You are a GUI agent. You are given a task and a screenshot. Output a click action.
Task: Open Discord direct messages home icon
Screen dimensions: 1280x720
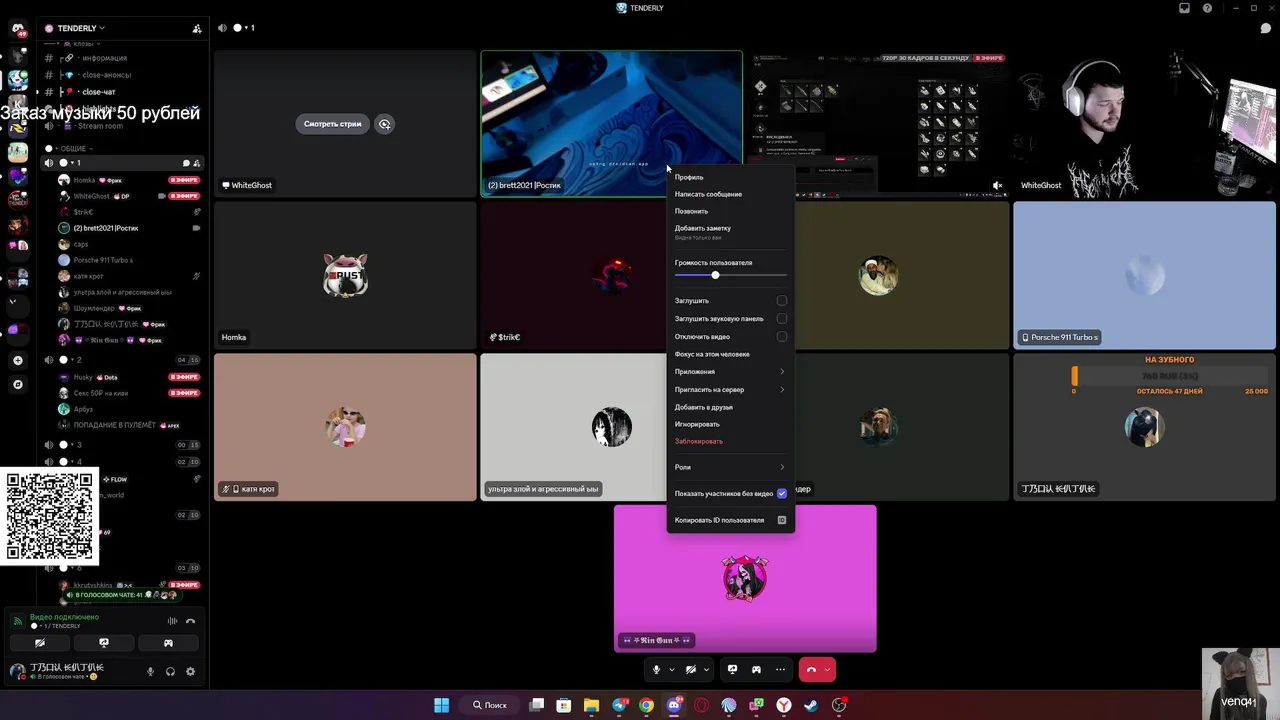point(17,29)
